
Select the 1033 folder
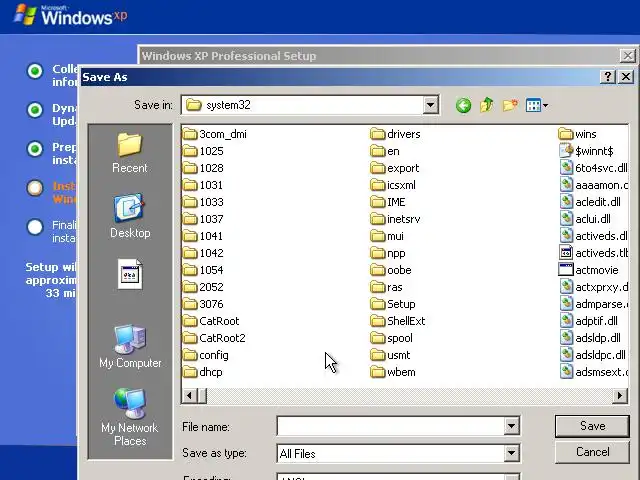coord(203,202)
